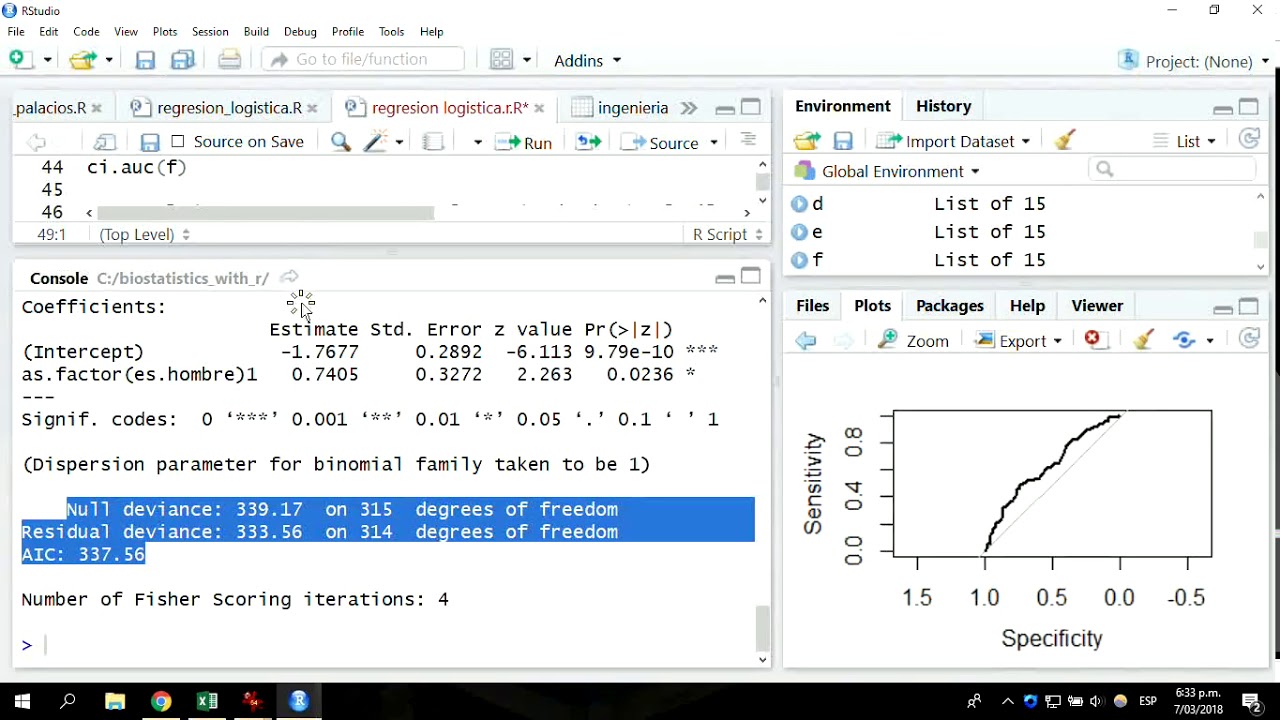Open the Open File folder icon
The width and height of the screenshot is (1280, 720).
(x=84, y=60)
